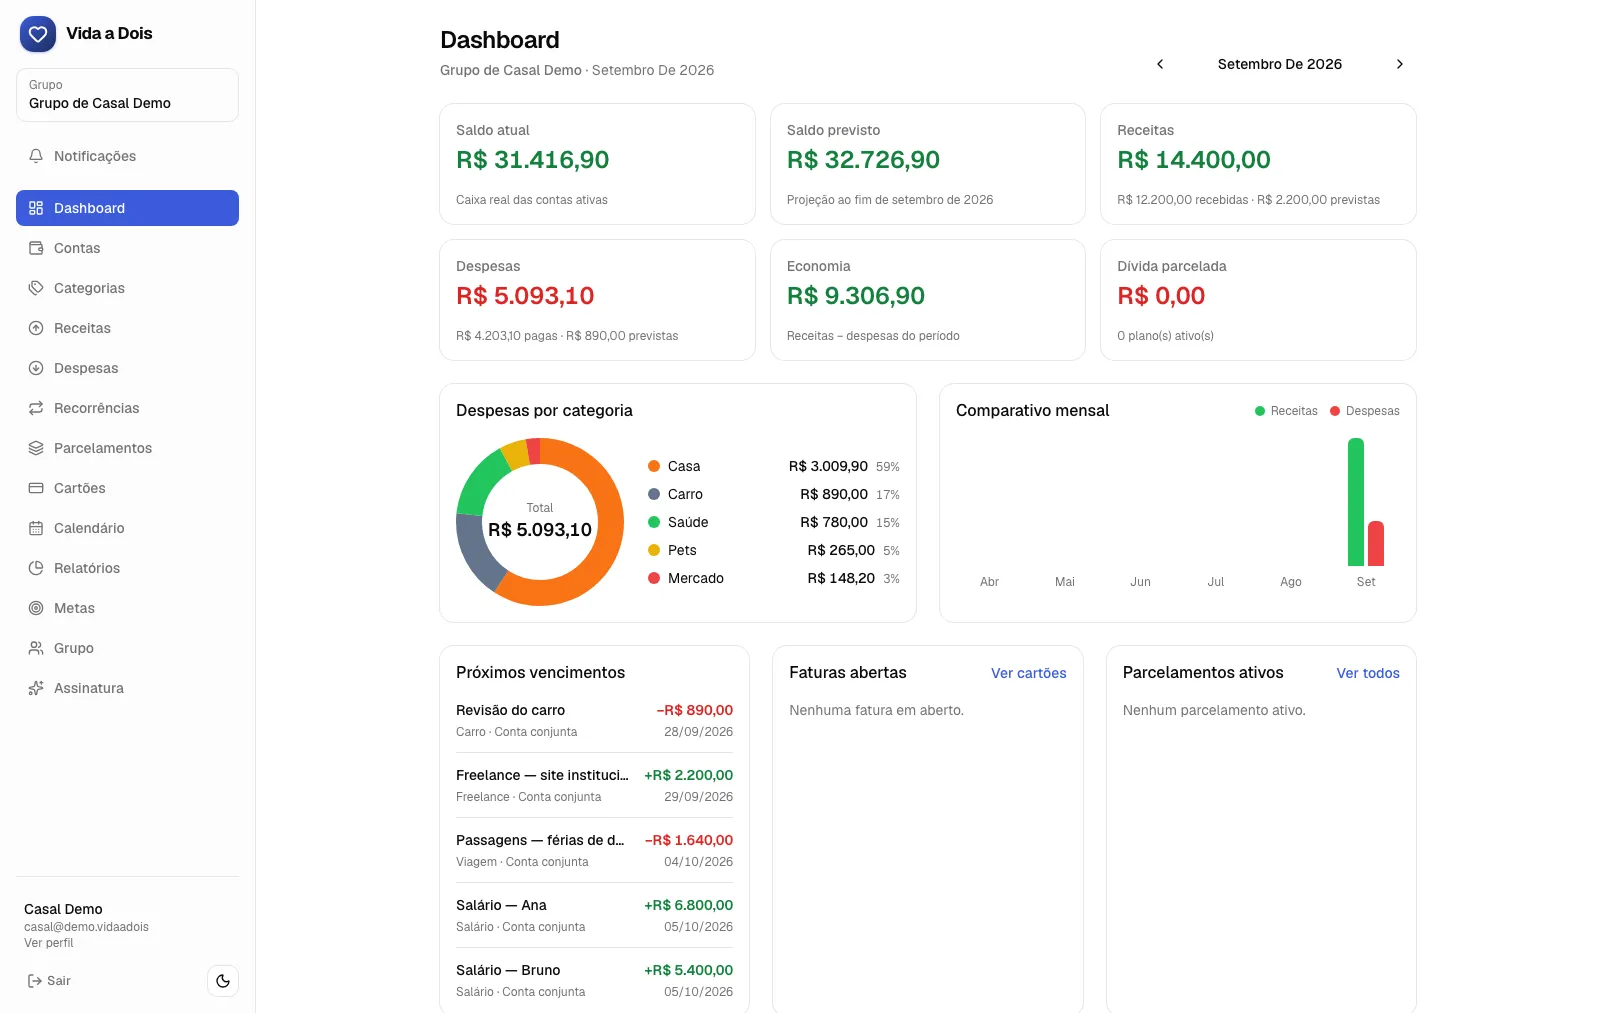1600x1013 pixels.
Task: Navigate to Parcelamentos
Action: click(127, 448)
